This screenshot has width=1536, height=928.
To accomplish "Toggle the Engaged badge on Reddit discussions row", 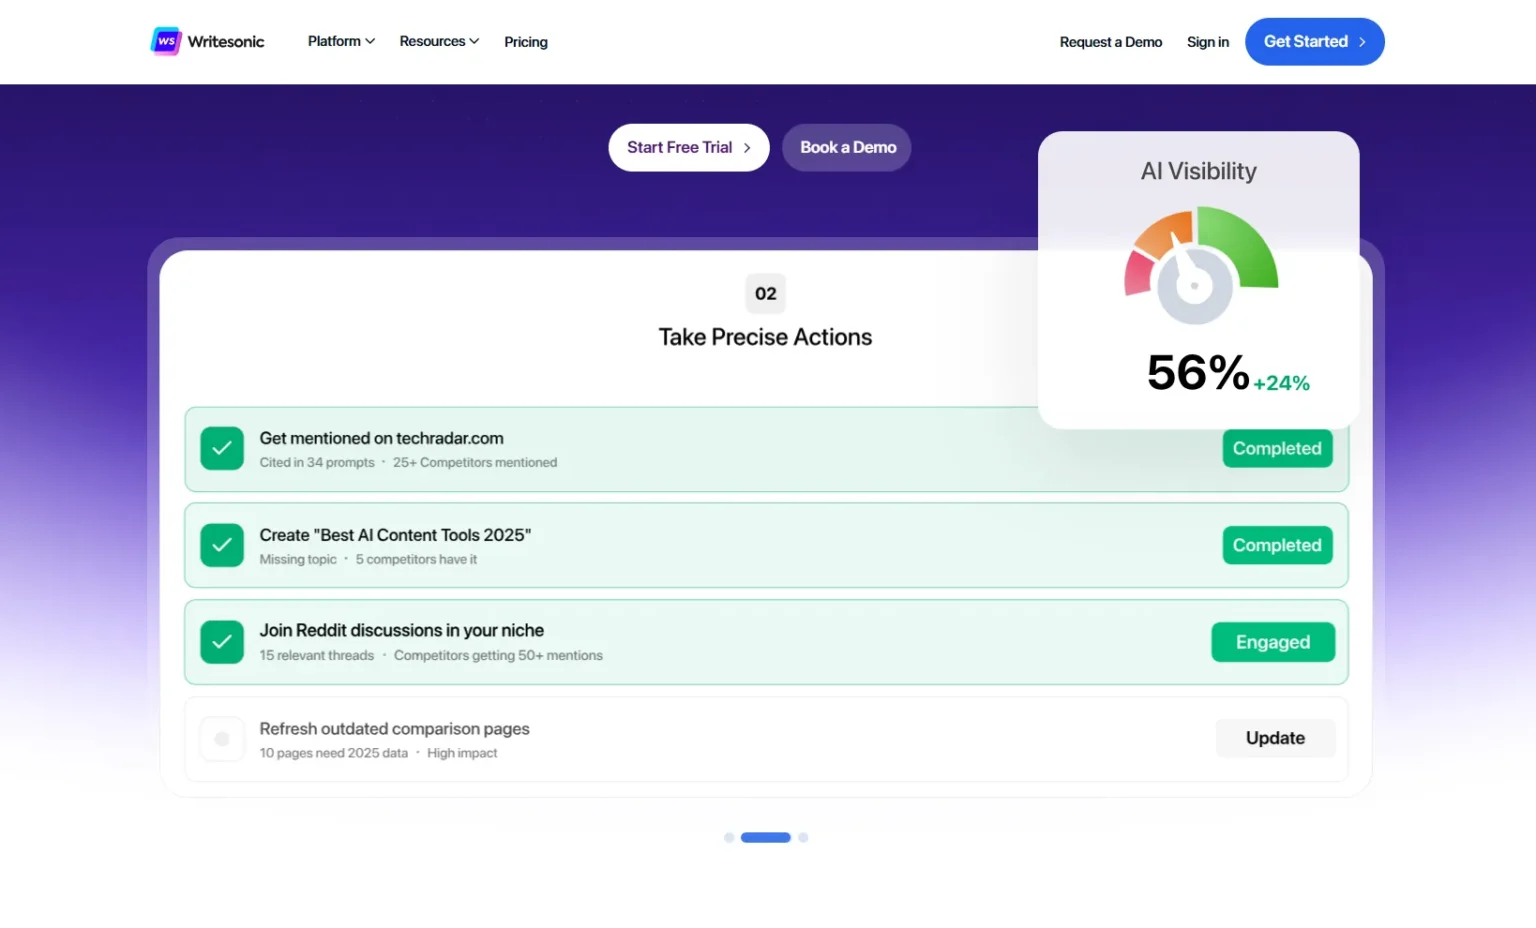I will click(1272, 641).
